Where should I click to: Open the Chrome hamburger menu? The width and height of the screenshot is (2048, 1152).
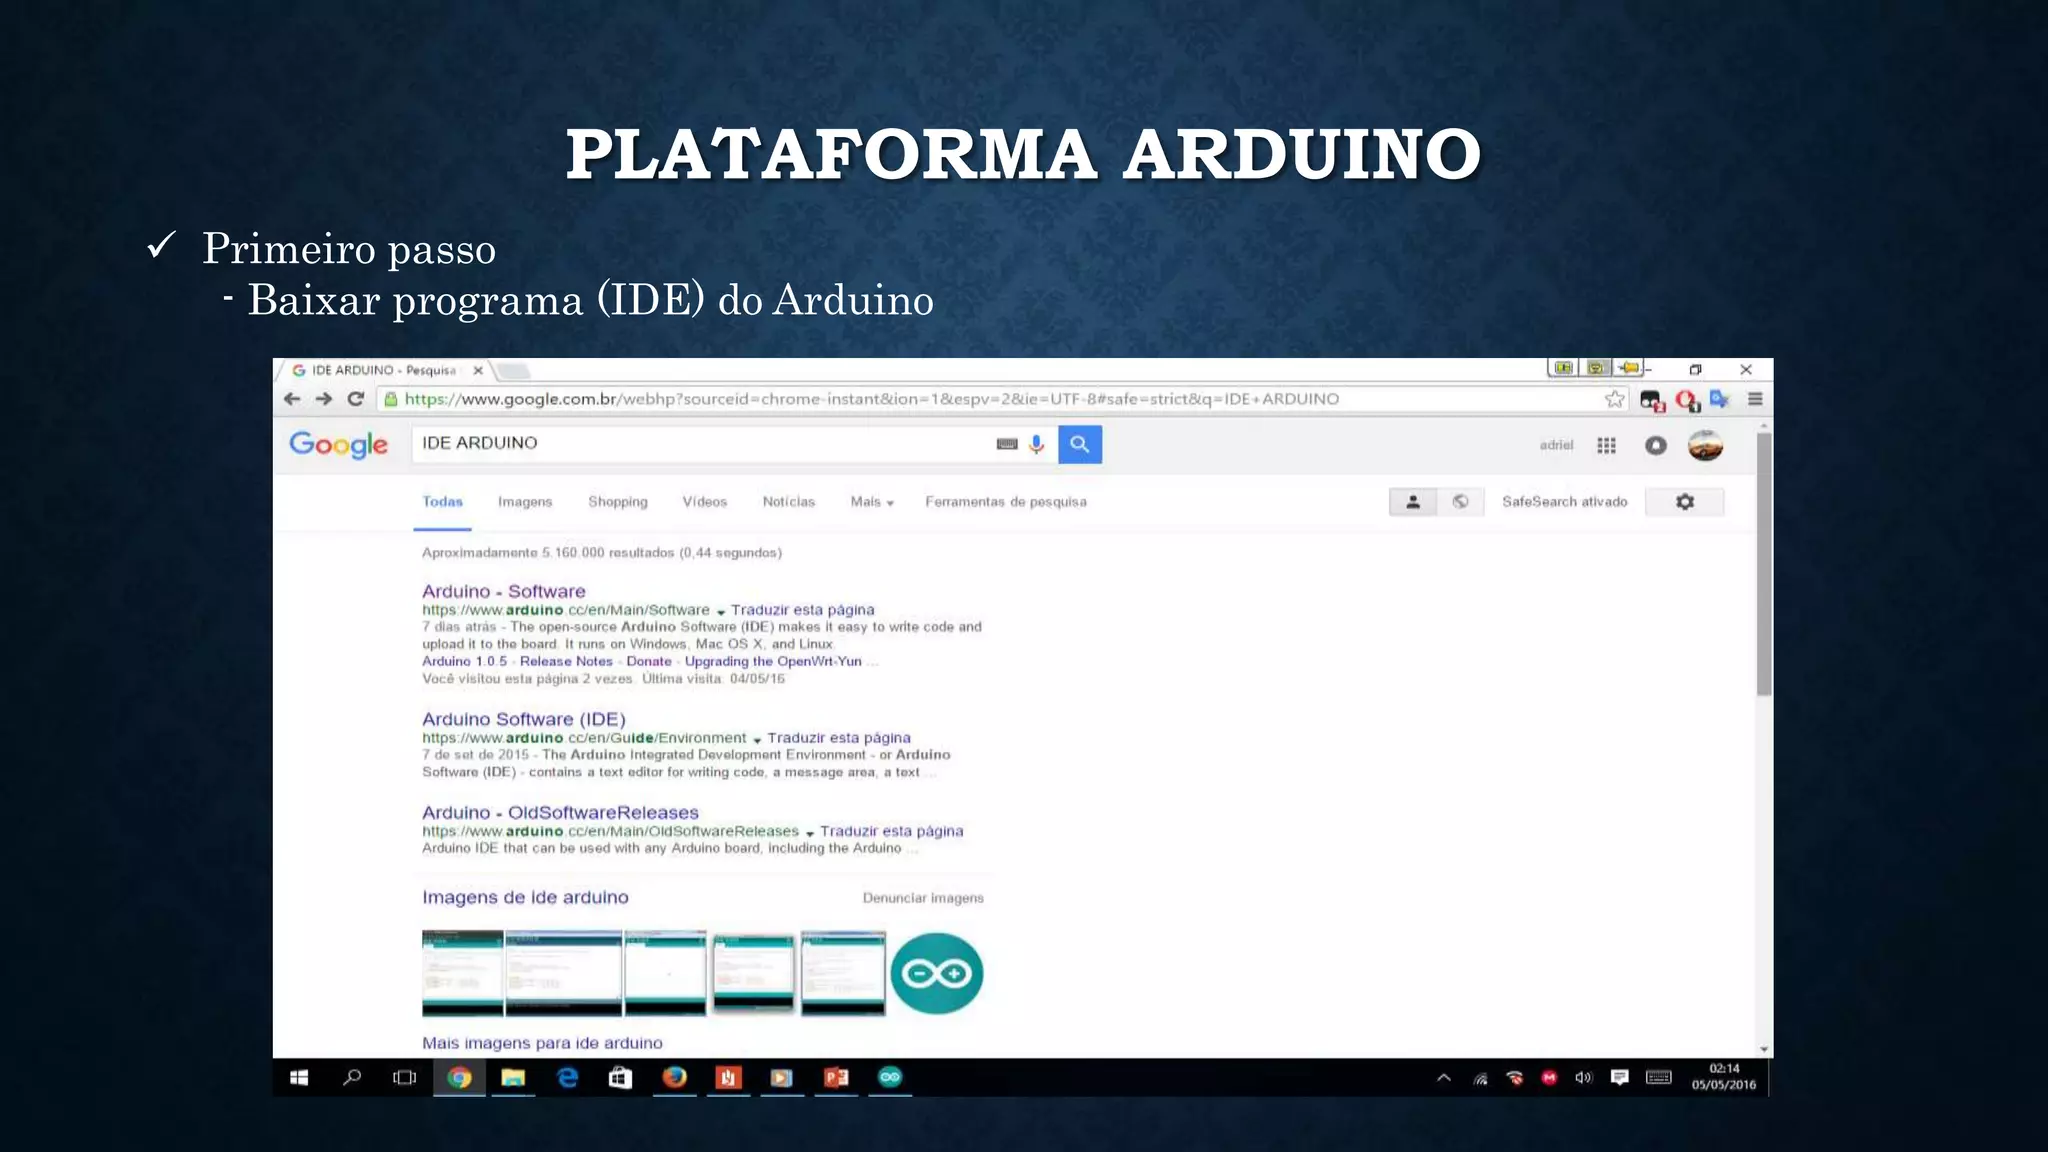[x=1755, y=399]
